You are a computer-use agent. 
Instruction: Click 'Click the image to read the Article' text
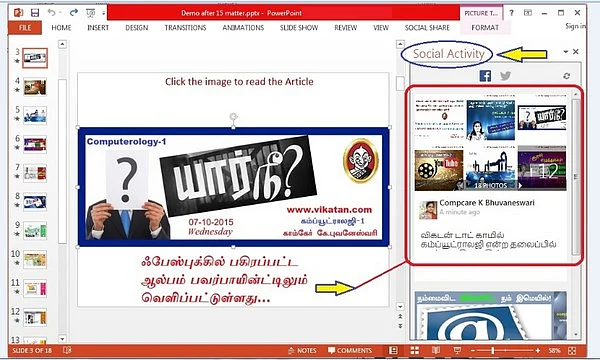239,81
